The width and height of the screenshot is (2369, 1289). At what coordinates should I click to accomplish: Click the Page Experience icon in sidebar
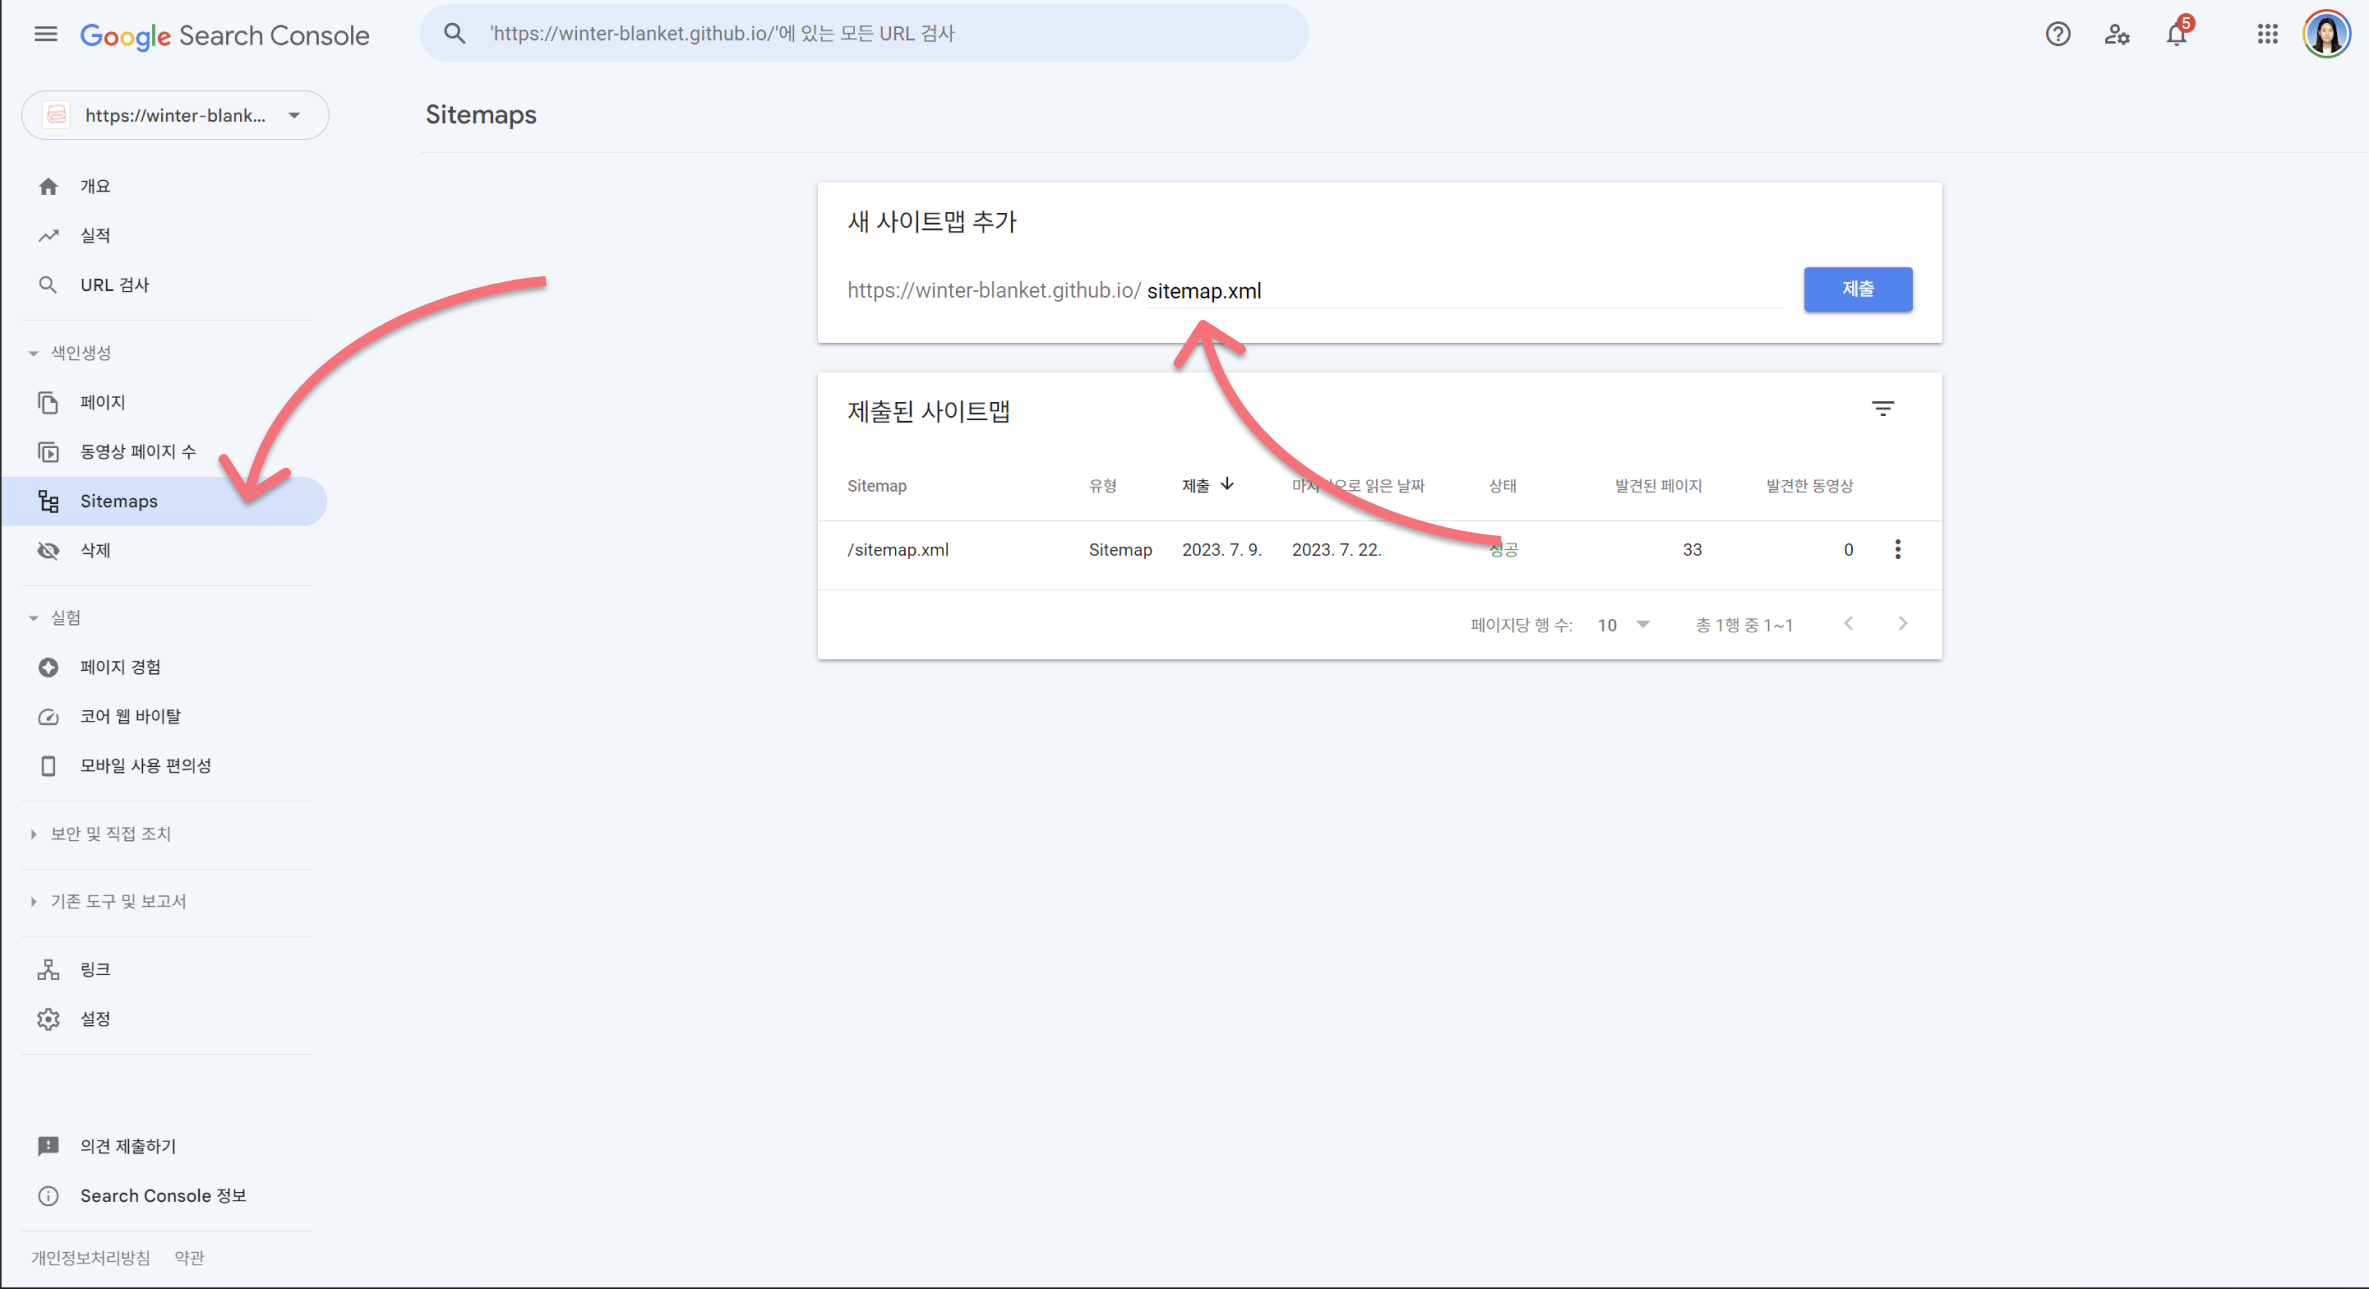click(x=49, y=667)
